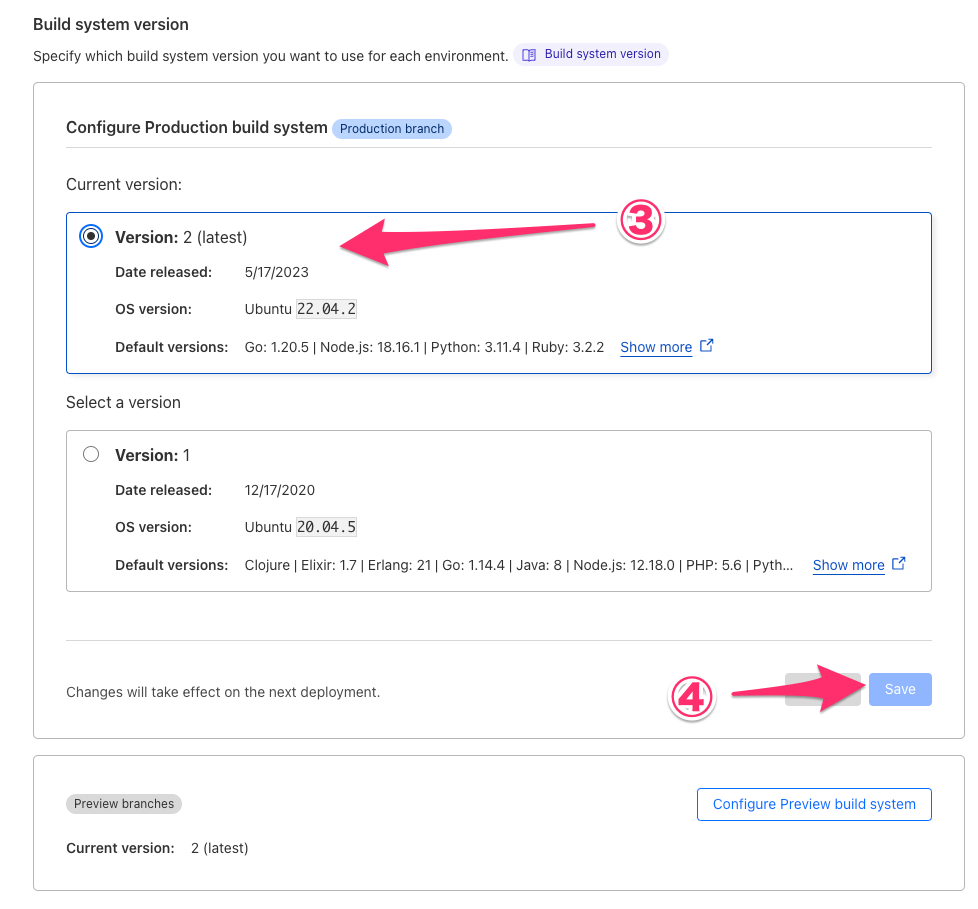Click the Preview 'Current version: 2 (latest)' text
Screen dimensions: 978x909
pos(157,848)
